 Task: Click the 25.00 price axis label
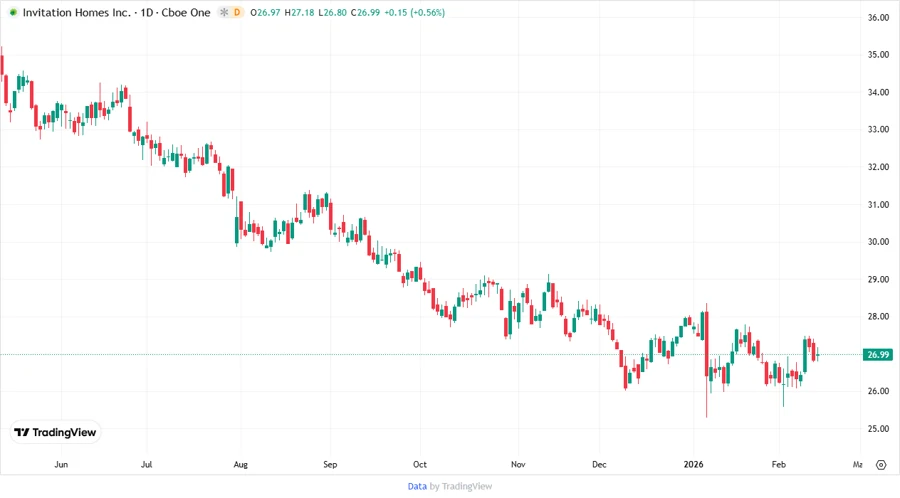(x=878, y=429)
